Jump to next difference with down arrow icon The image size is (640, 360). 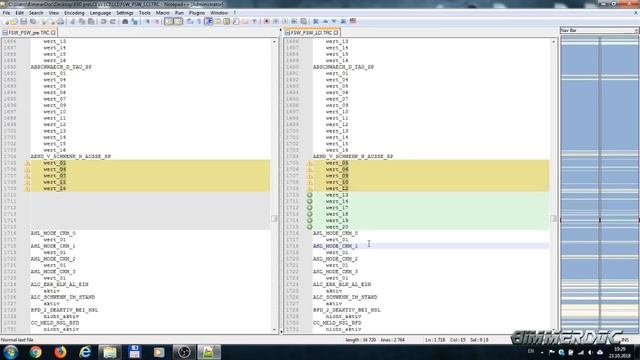tap(334, 21)
